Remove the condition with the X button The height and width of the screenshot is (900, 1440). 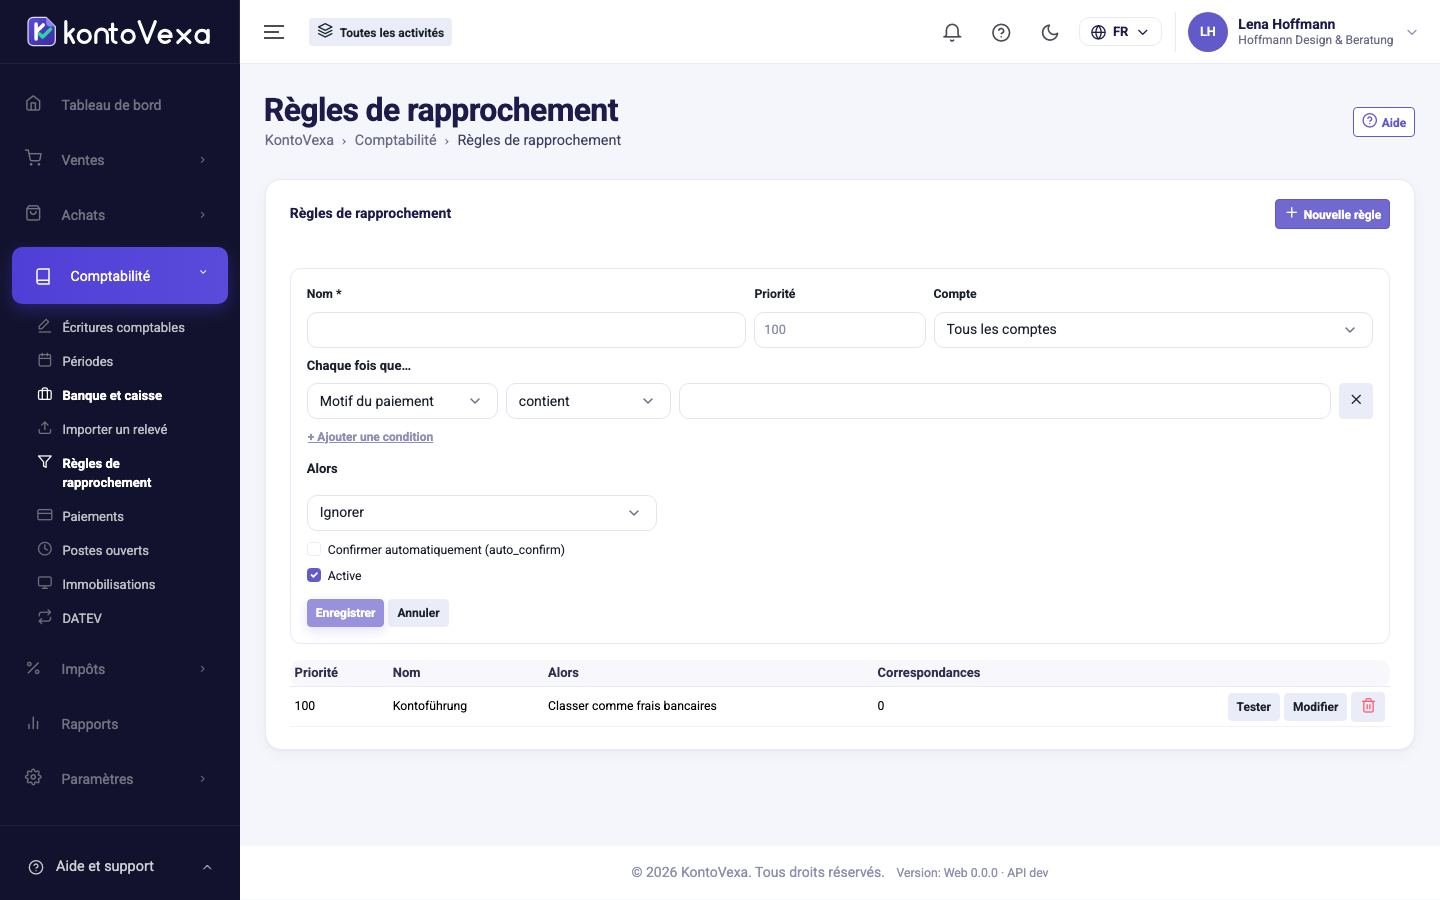pyautogui.click(x=1356, y=400)
